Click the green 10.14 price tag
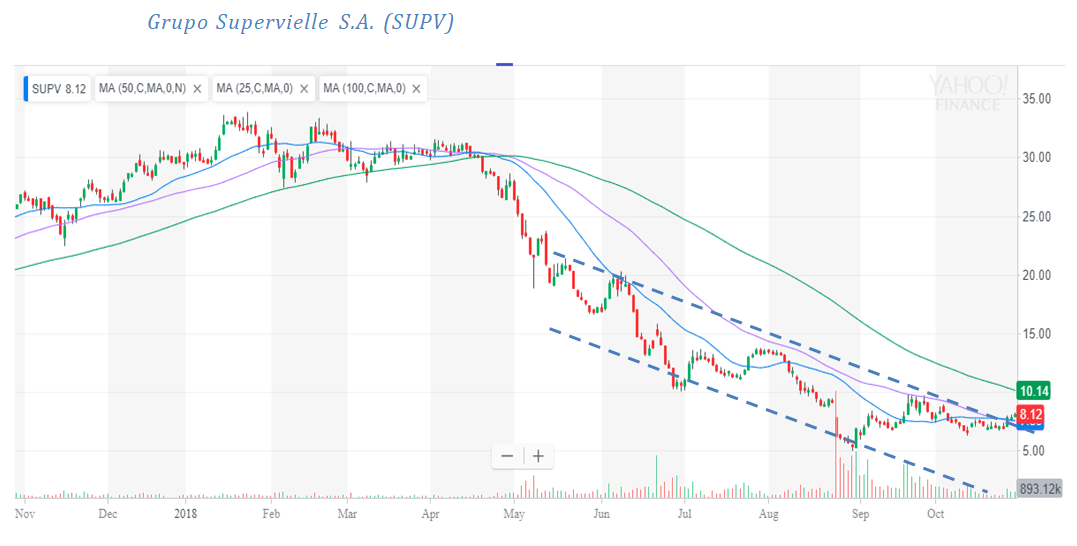Screen dimensions: 1077x546 click(1034, 391)
